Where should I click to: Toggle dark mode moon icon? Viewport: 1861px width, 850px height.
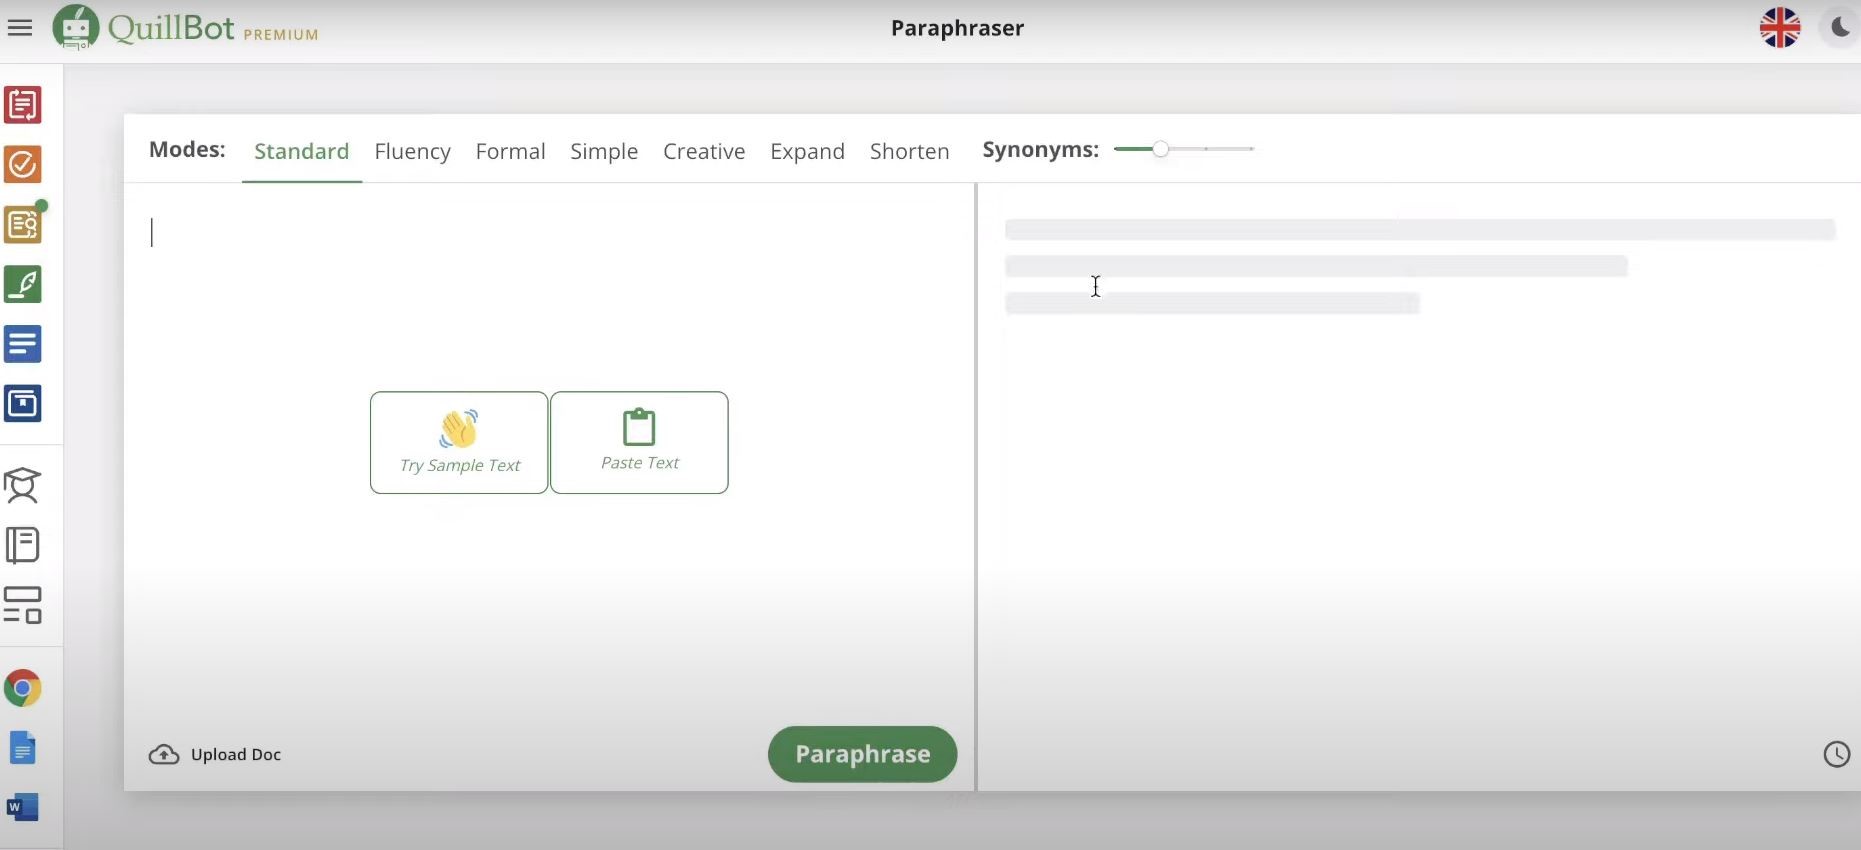coord(1840,27)
